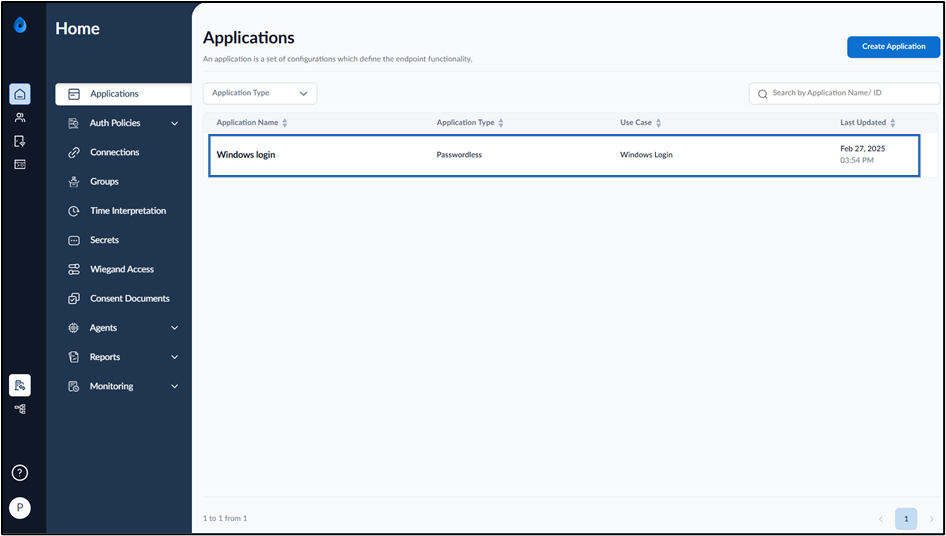Open Applications in the sidebar
The width and height of the screenshot is (946, 536).
124,94
